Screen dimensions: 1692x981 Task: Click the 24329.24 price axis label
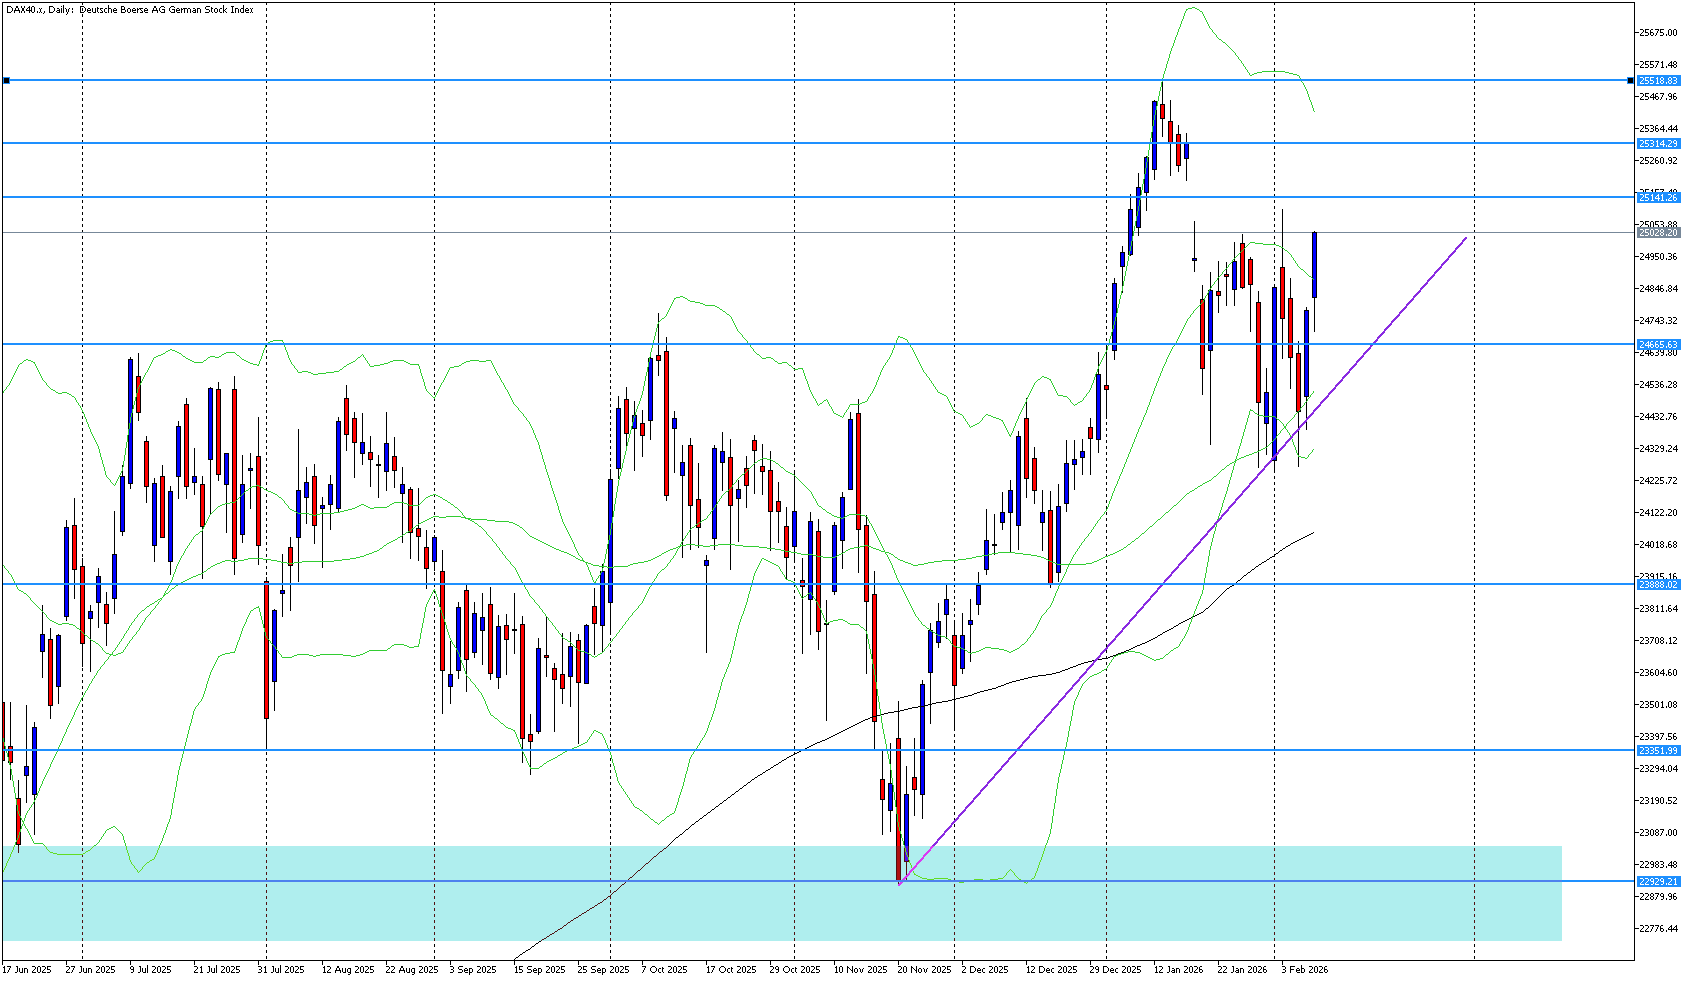[x=1659, y=449]
